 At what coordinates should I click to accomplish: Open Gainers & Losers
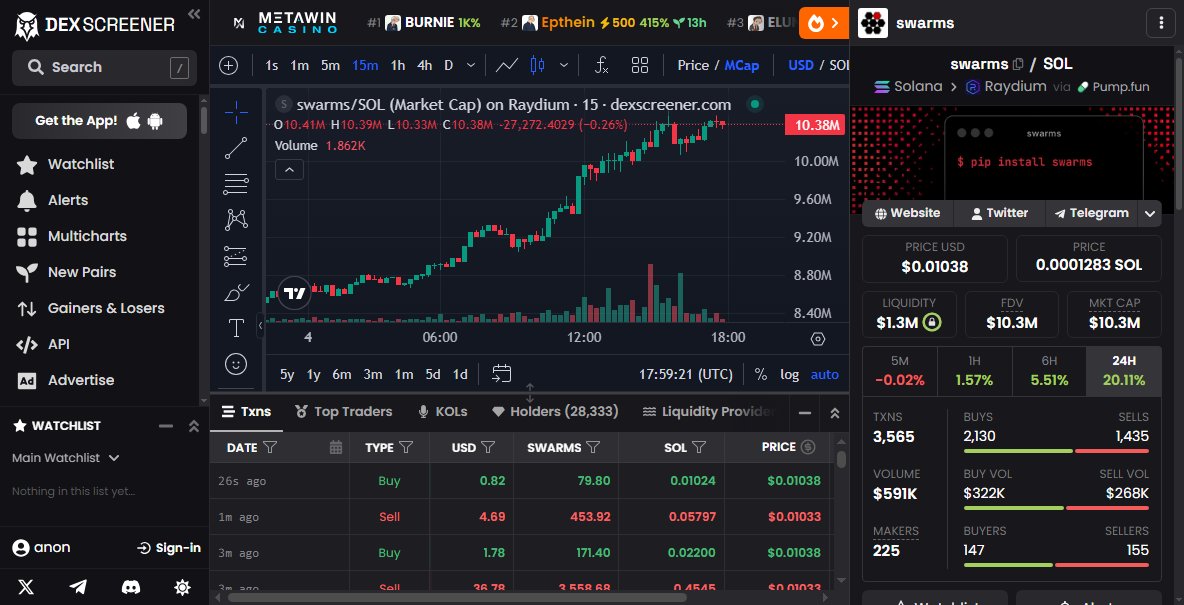point(106,308)
